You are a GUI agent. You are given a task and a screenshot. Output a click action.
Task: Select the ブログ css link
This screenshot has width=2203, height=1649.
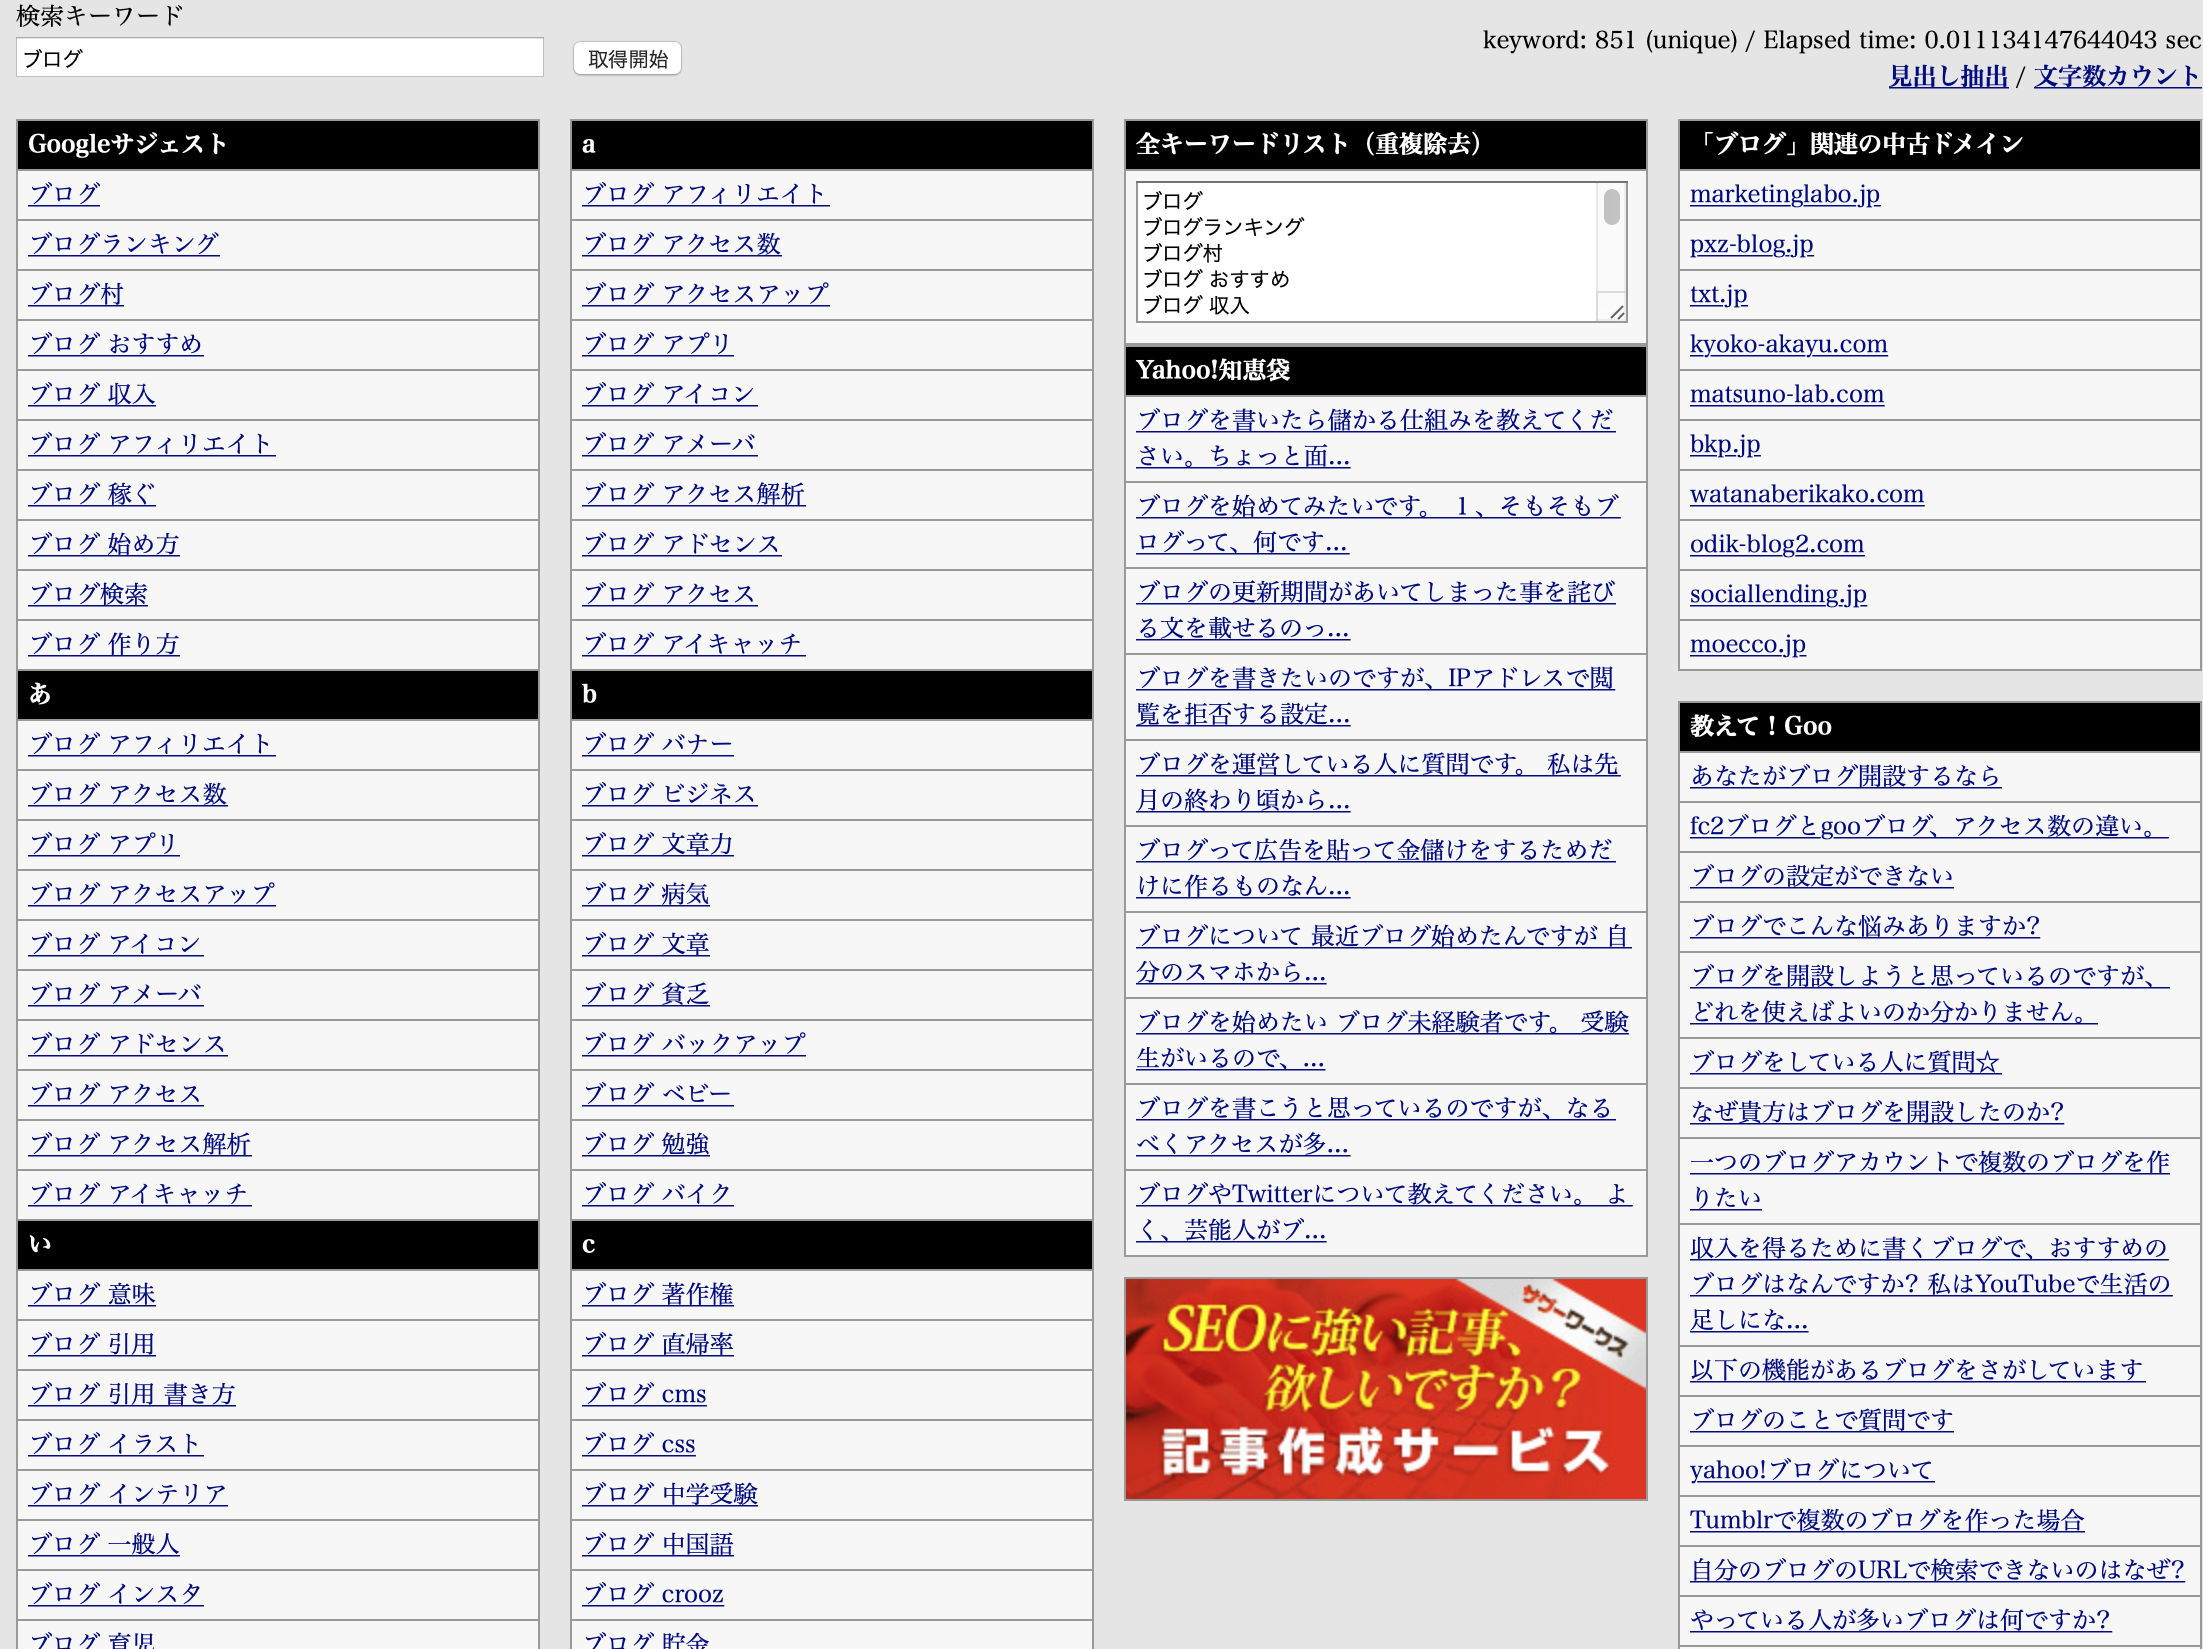pyautogui.click(x=639, y=1444)
